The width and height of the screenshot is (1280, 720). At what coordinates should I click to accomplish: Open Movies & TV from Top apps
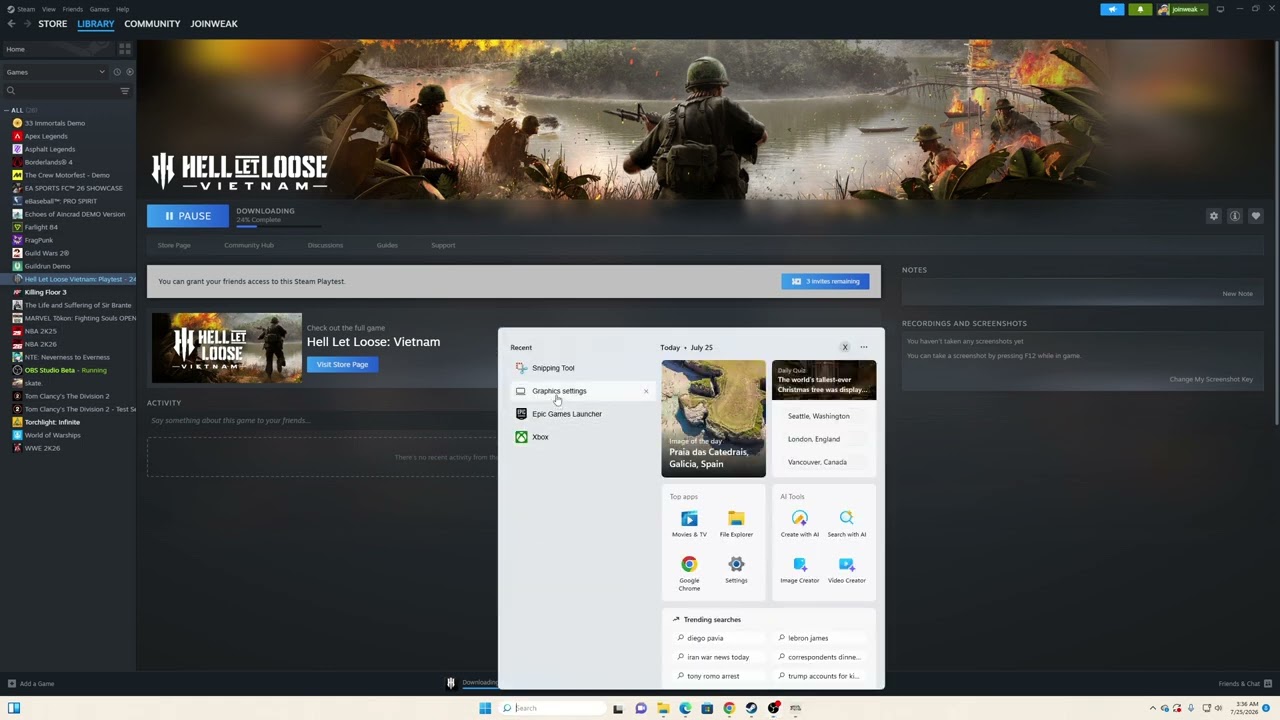(689, 523)
